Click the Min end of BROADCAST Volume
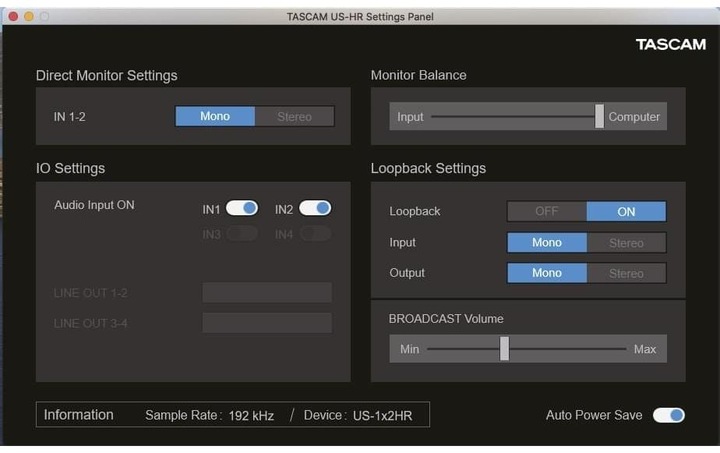Screen dimensions: 720x453 pos(410,349)
